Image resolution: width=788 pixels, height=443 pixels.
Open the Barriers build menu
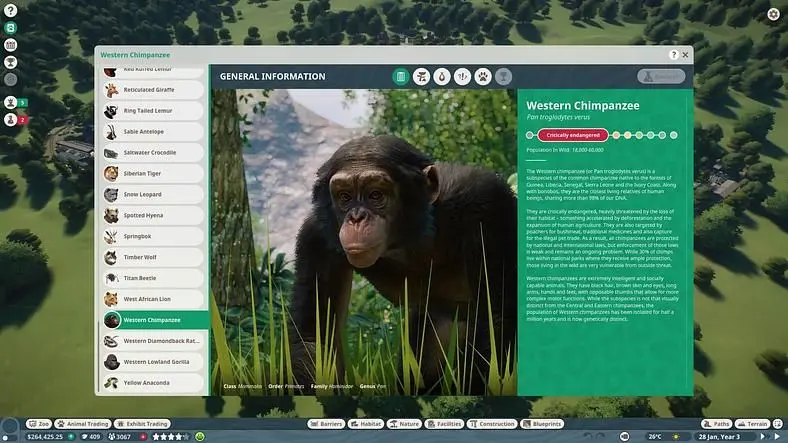[326, 424]
